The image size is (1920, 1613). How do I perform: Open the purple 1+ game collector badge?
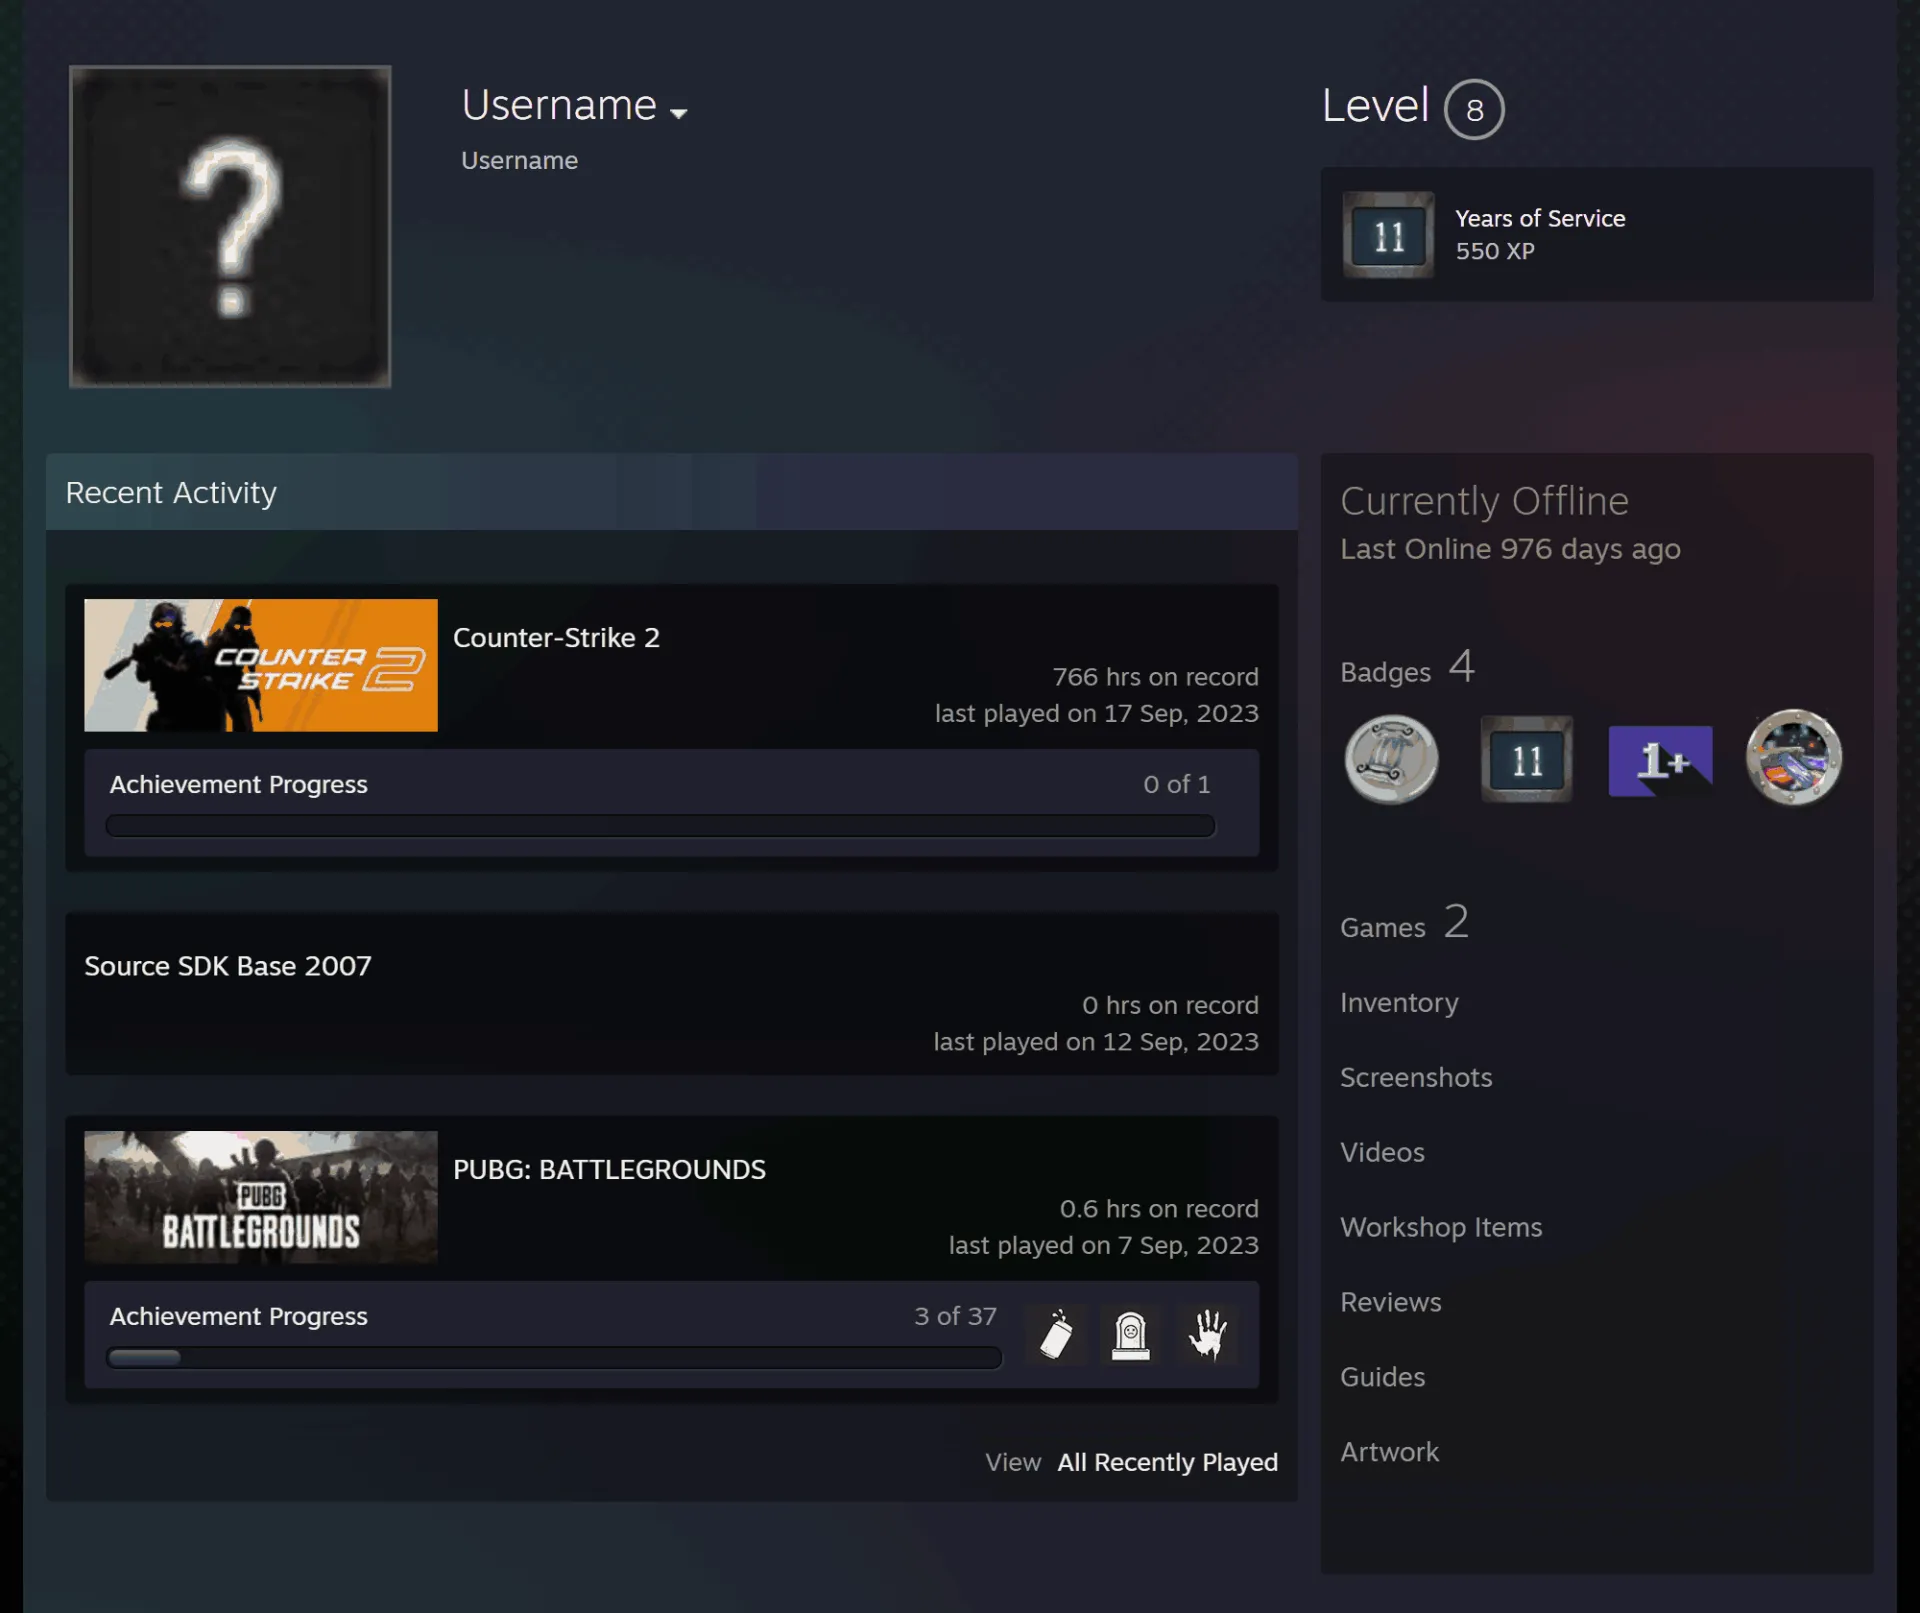[1660, 761]
